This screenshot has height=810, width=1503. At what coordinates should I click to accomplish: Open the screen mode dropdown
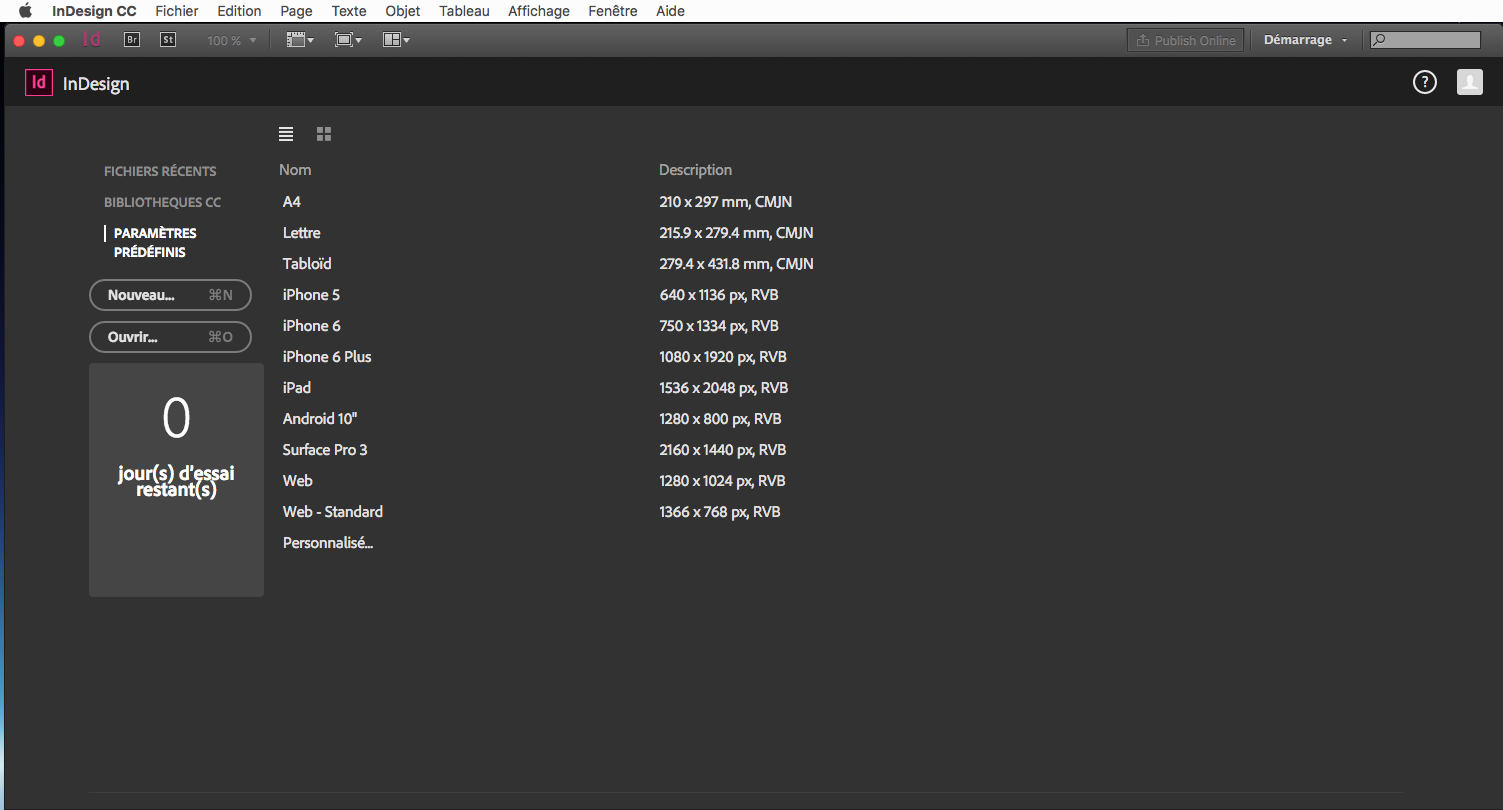[348, 40]
